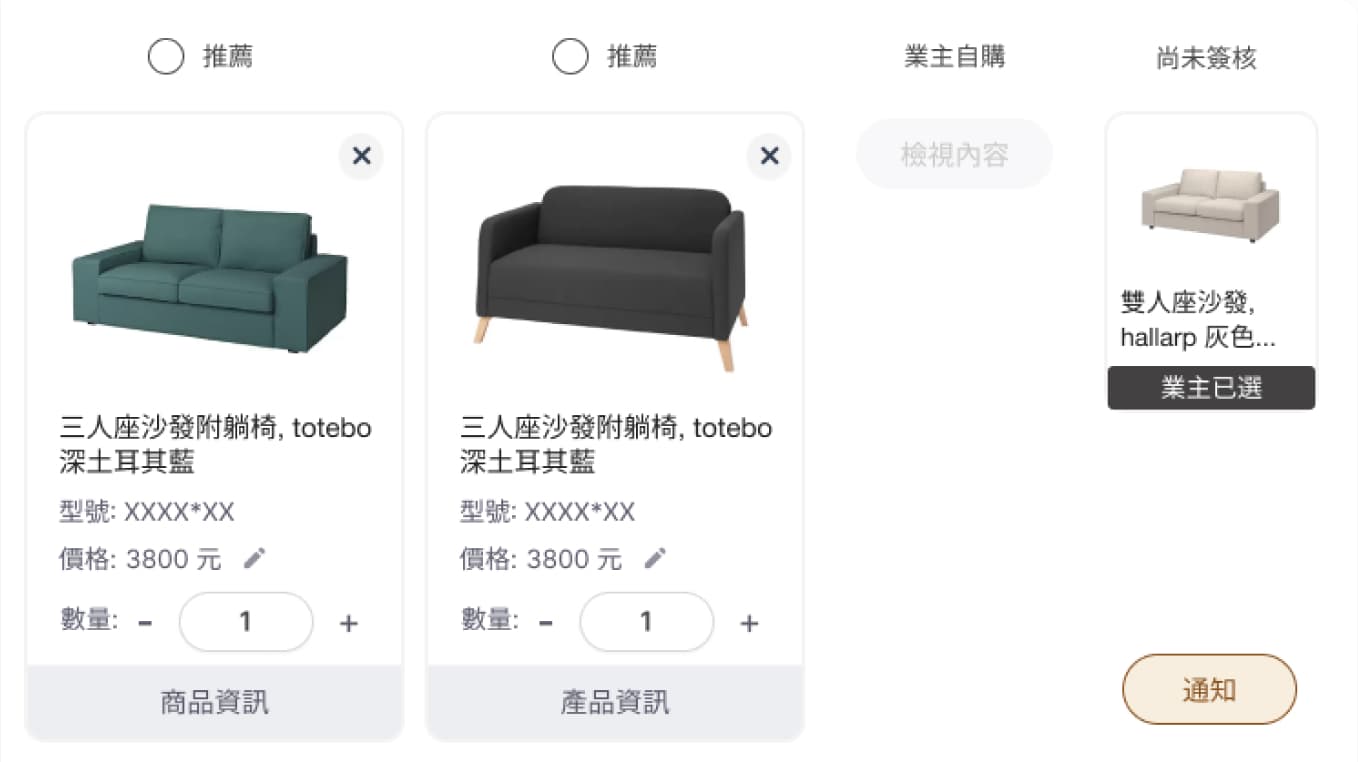This screenshot has width=1358, height=762.
Task: Remove the green sofa card with X
Action: tap(361, 156)
